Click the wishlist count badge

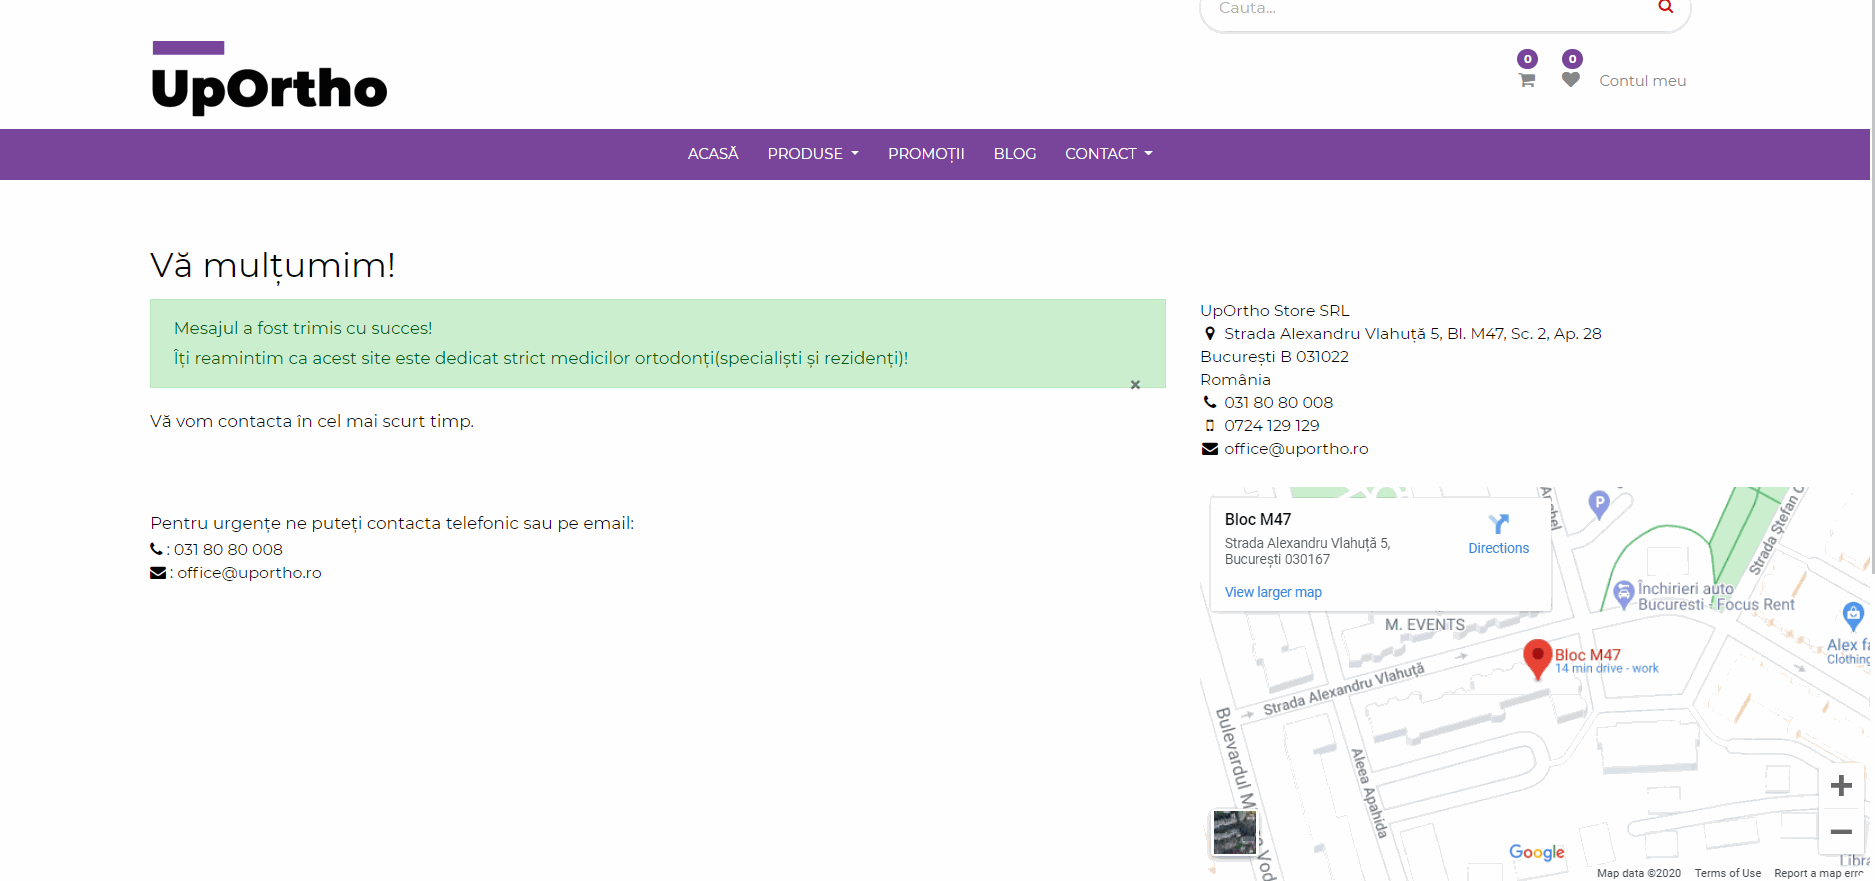click(x=1572, y=59)
